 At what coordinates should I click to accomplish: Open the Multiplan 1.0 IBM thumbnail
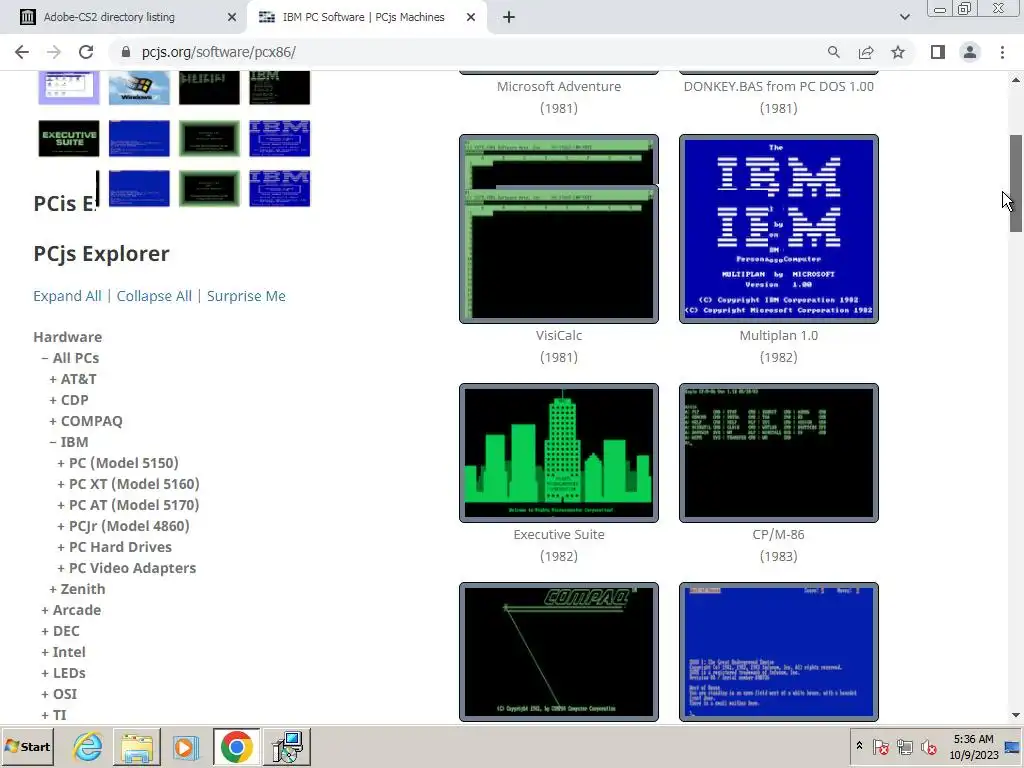click(778, 229)
